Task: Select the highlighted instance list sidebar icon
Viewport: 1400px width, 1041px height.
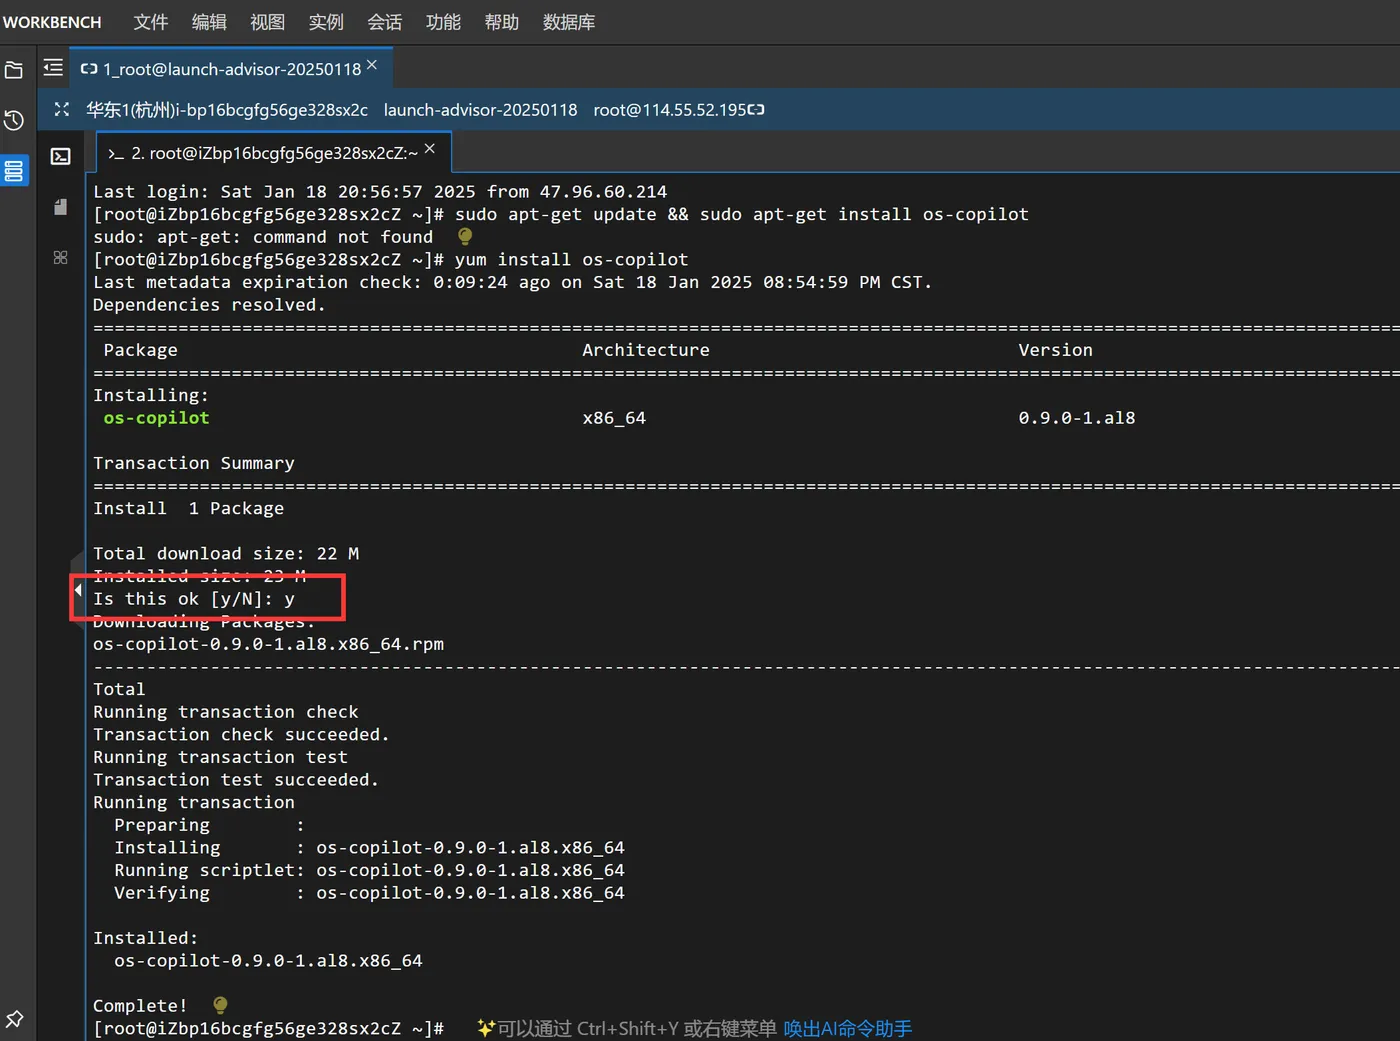Action: [x=14, y=171]
